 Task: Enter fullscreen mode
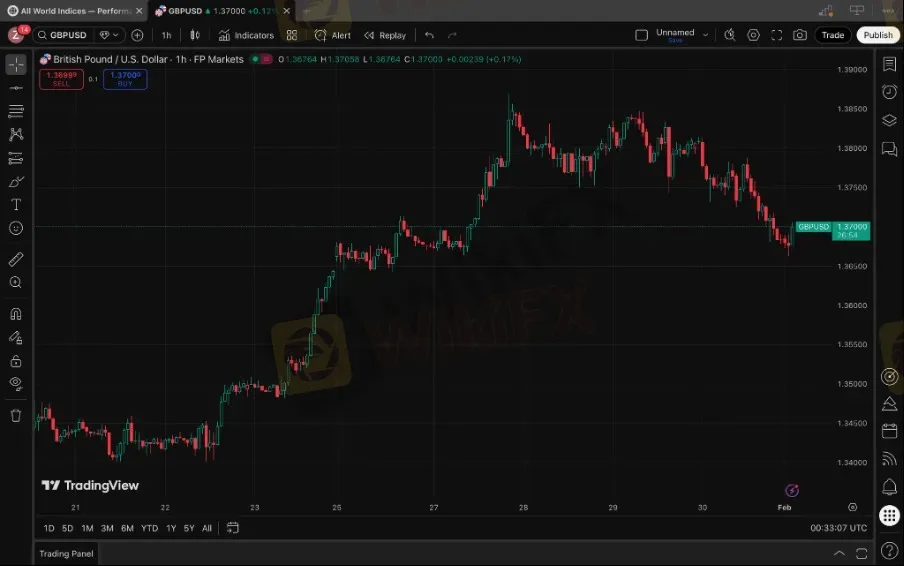(777, 35)
